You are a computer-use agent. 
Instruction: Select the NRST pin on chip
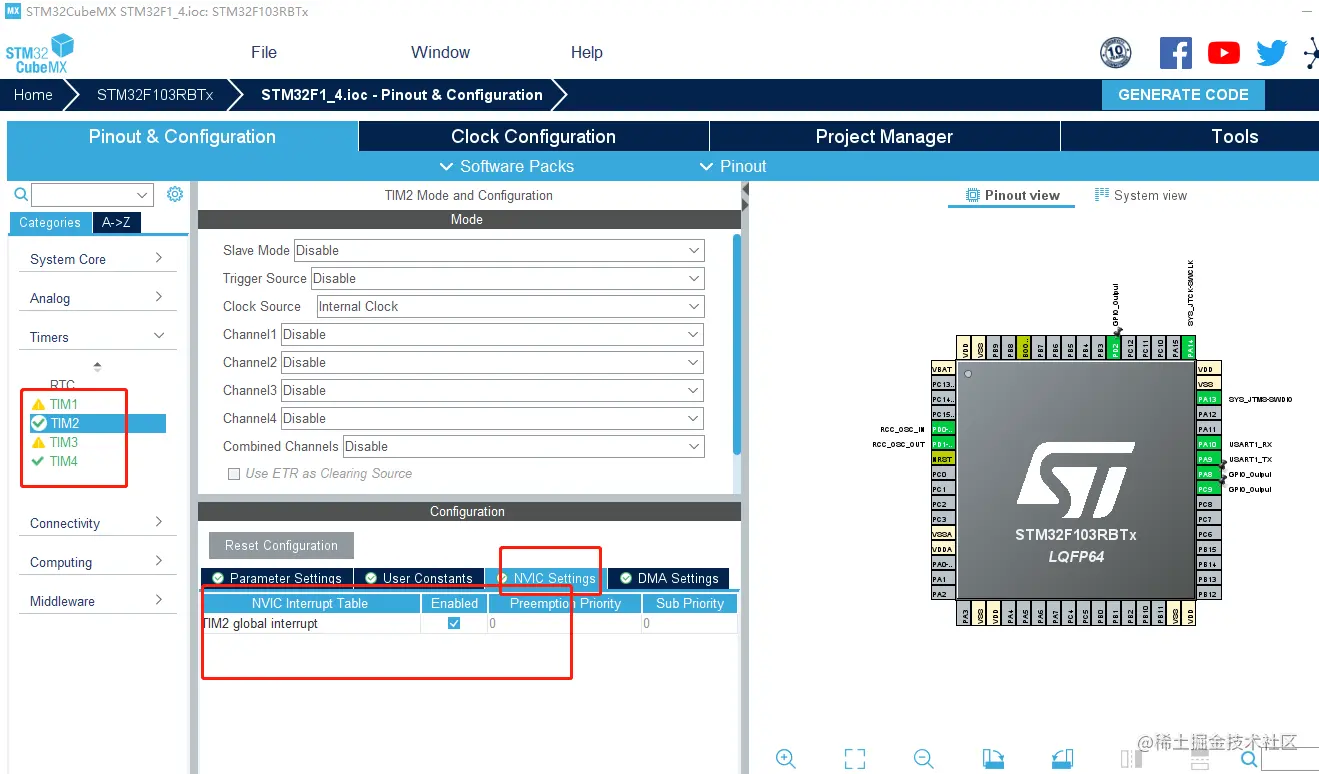[943, 459]
